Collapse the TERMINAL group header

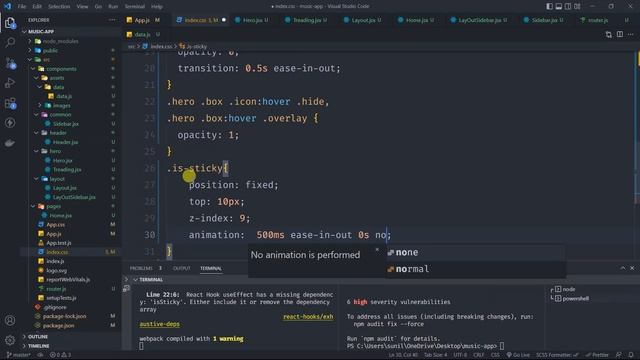[x=150, y=280]
